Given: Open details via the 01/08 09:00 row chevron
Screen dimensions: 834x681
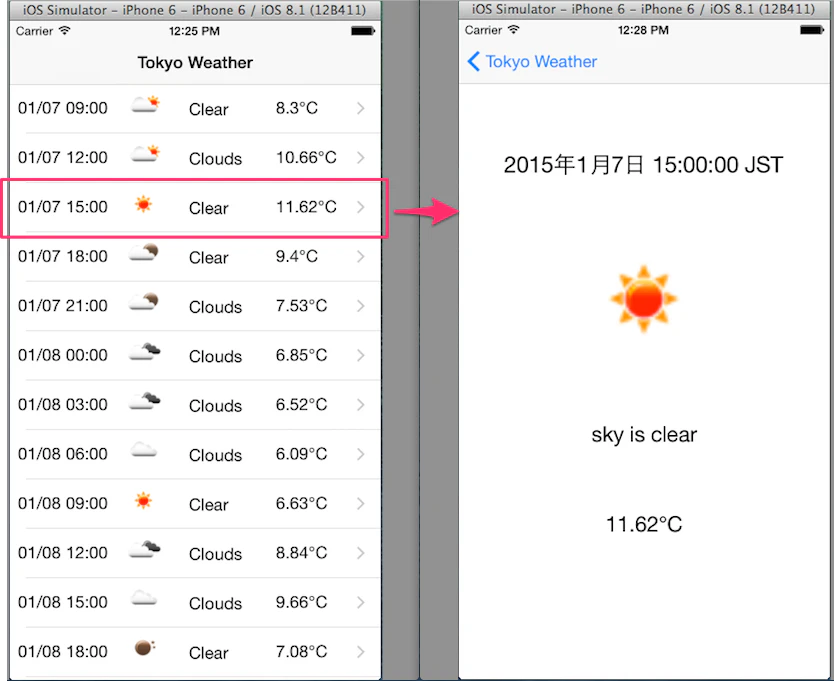Looking at the screenshot, I should [x=361, y=503].
